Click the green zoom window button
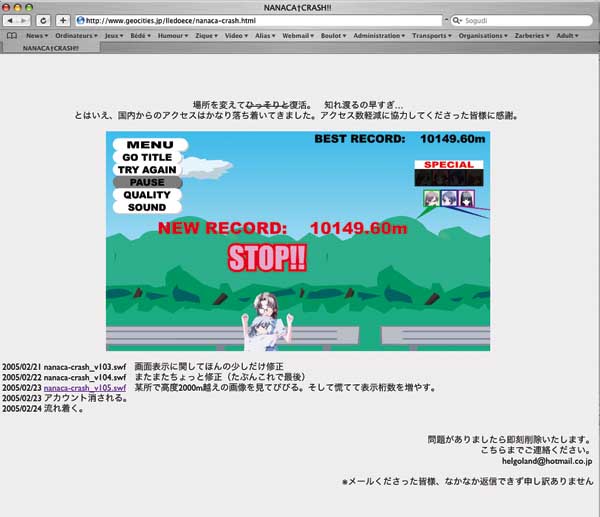The width and height of the screenshot is (600, 517). point(29,7)
